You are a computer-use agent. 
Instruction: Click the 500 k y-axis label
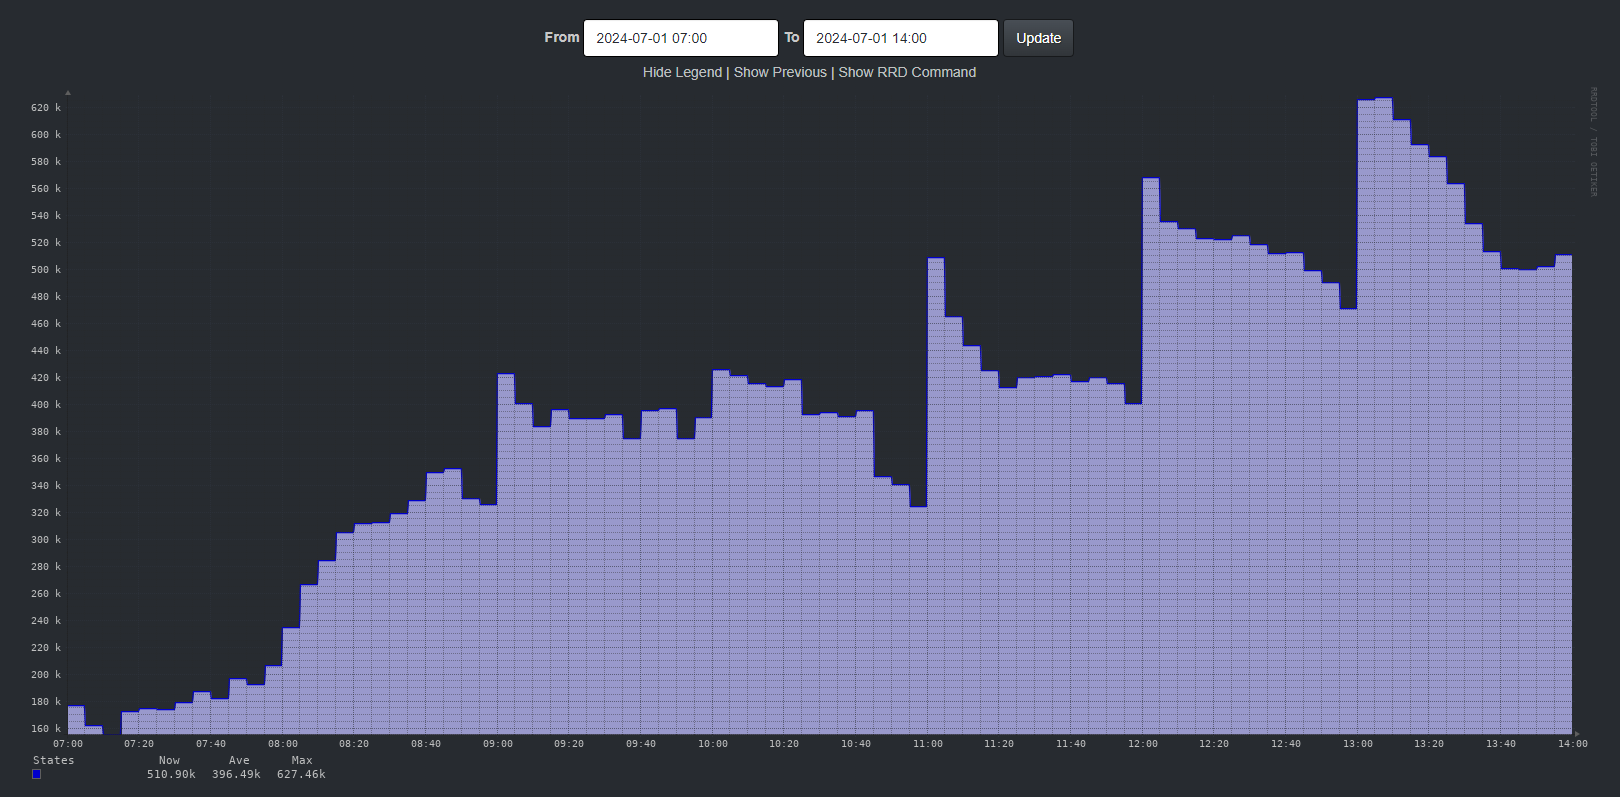click(x=46, y=270)
